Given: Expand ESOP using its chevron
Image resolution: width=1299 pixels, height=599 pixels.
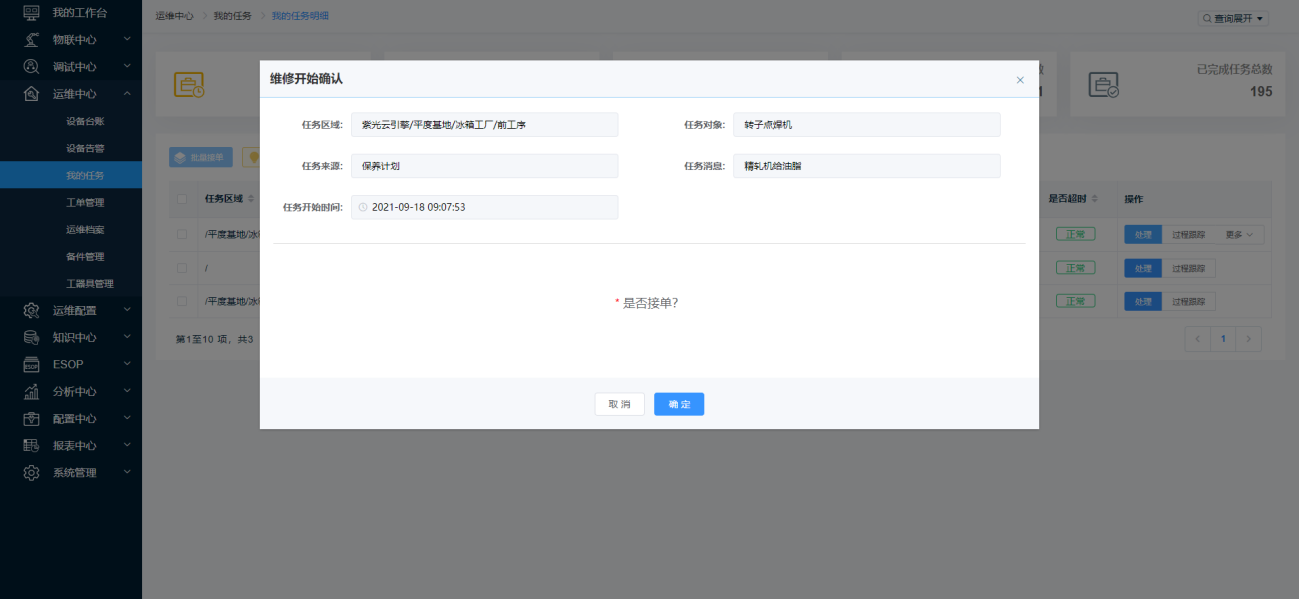Looking at the screenshot, I should click(127, 364).
